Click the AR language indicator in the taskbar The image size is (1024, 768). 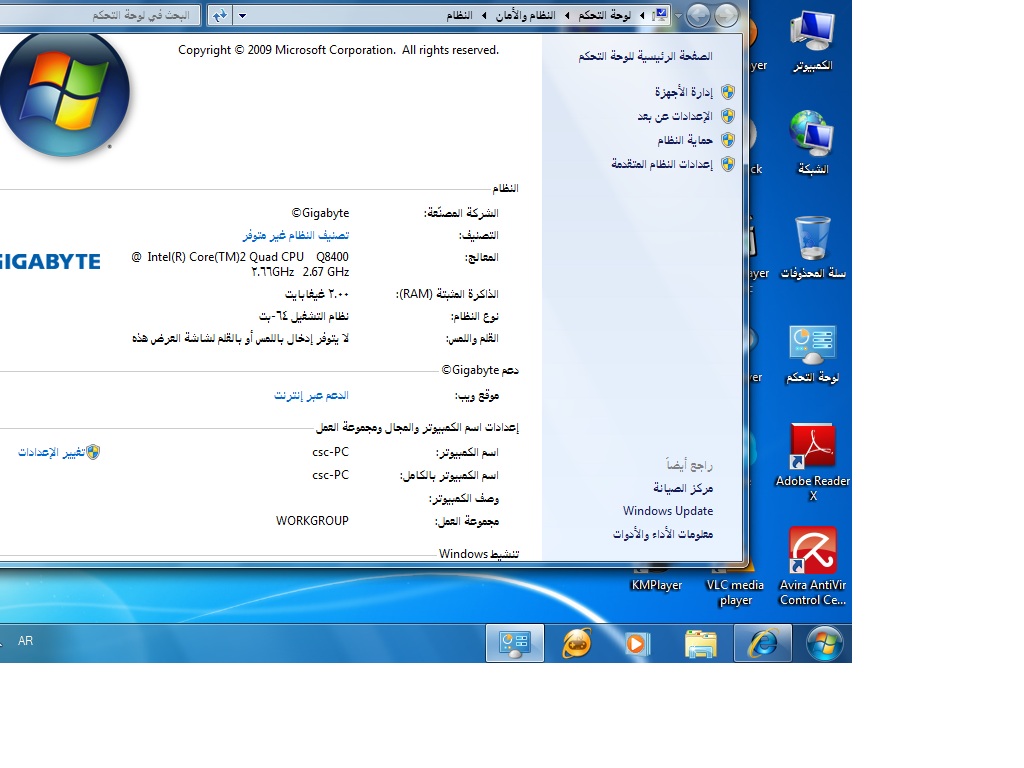(25, 641)
